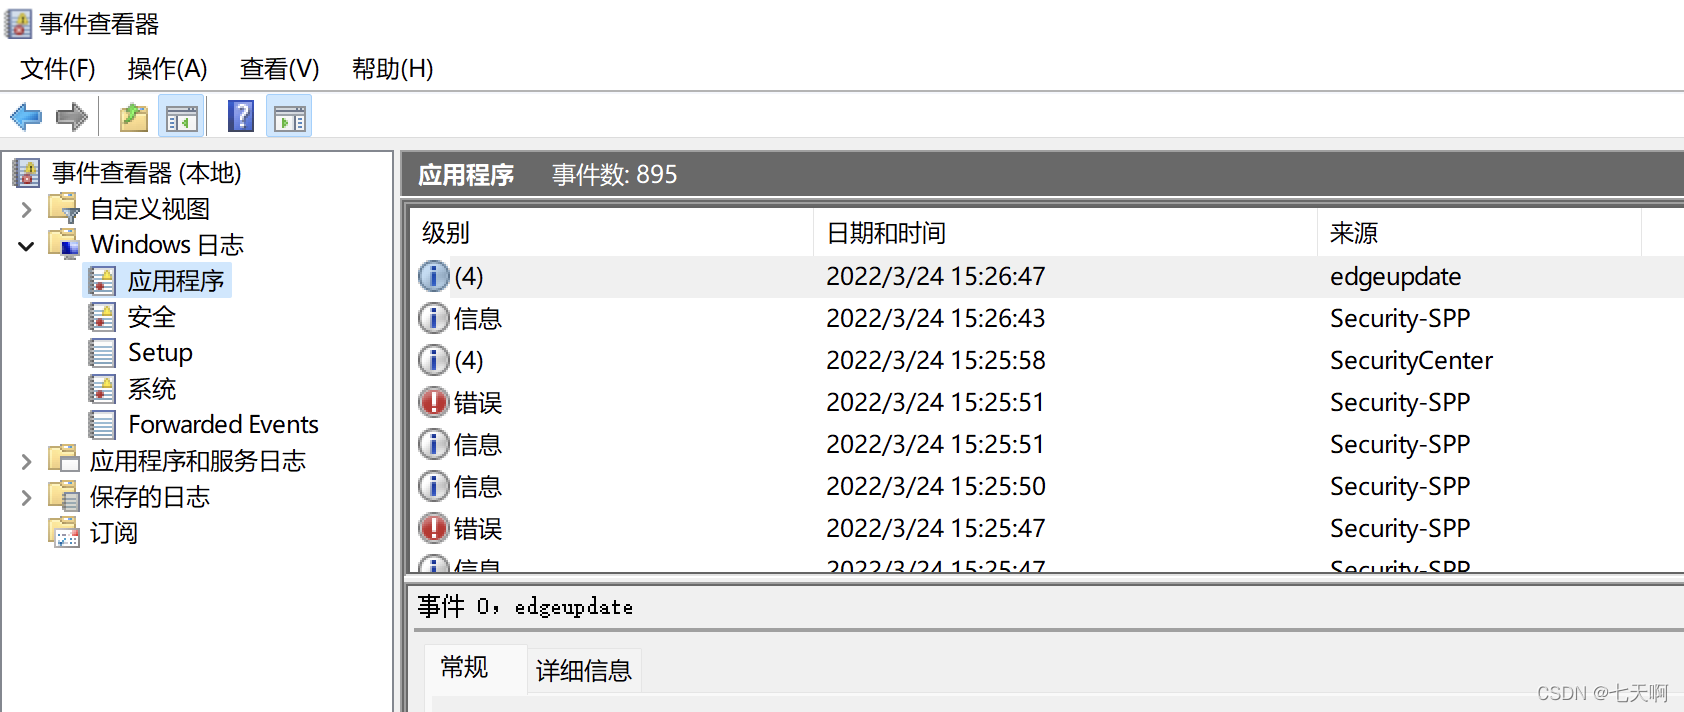Open the 操作(A) menu
The height and width of the screenshot is (712, 1684).
[167, 69]
